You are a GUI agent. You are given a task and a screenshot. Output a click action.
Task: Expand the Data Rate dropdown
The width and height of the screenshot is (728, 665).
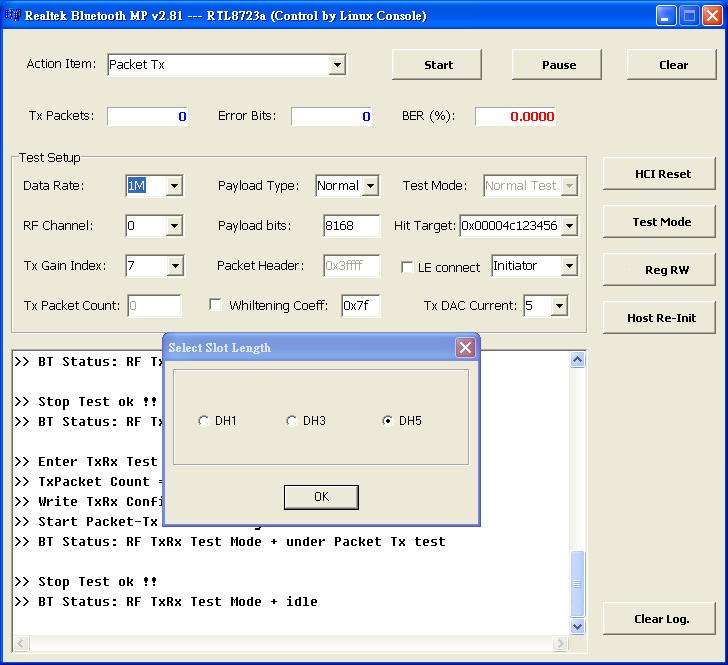point(174,186)
